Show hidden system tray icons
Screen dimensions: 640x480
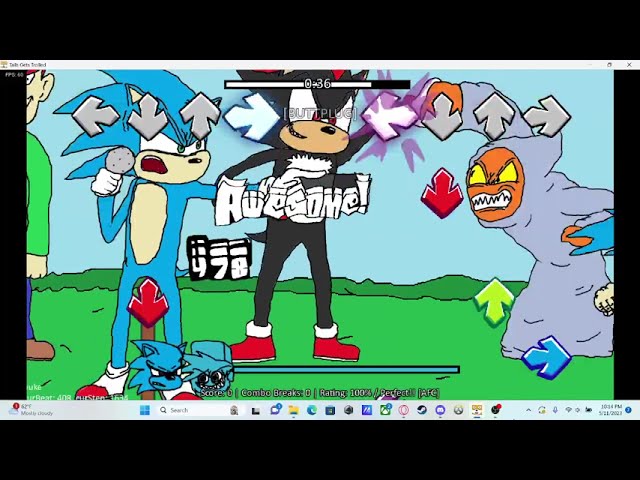[529, 410]
